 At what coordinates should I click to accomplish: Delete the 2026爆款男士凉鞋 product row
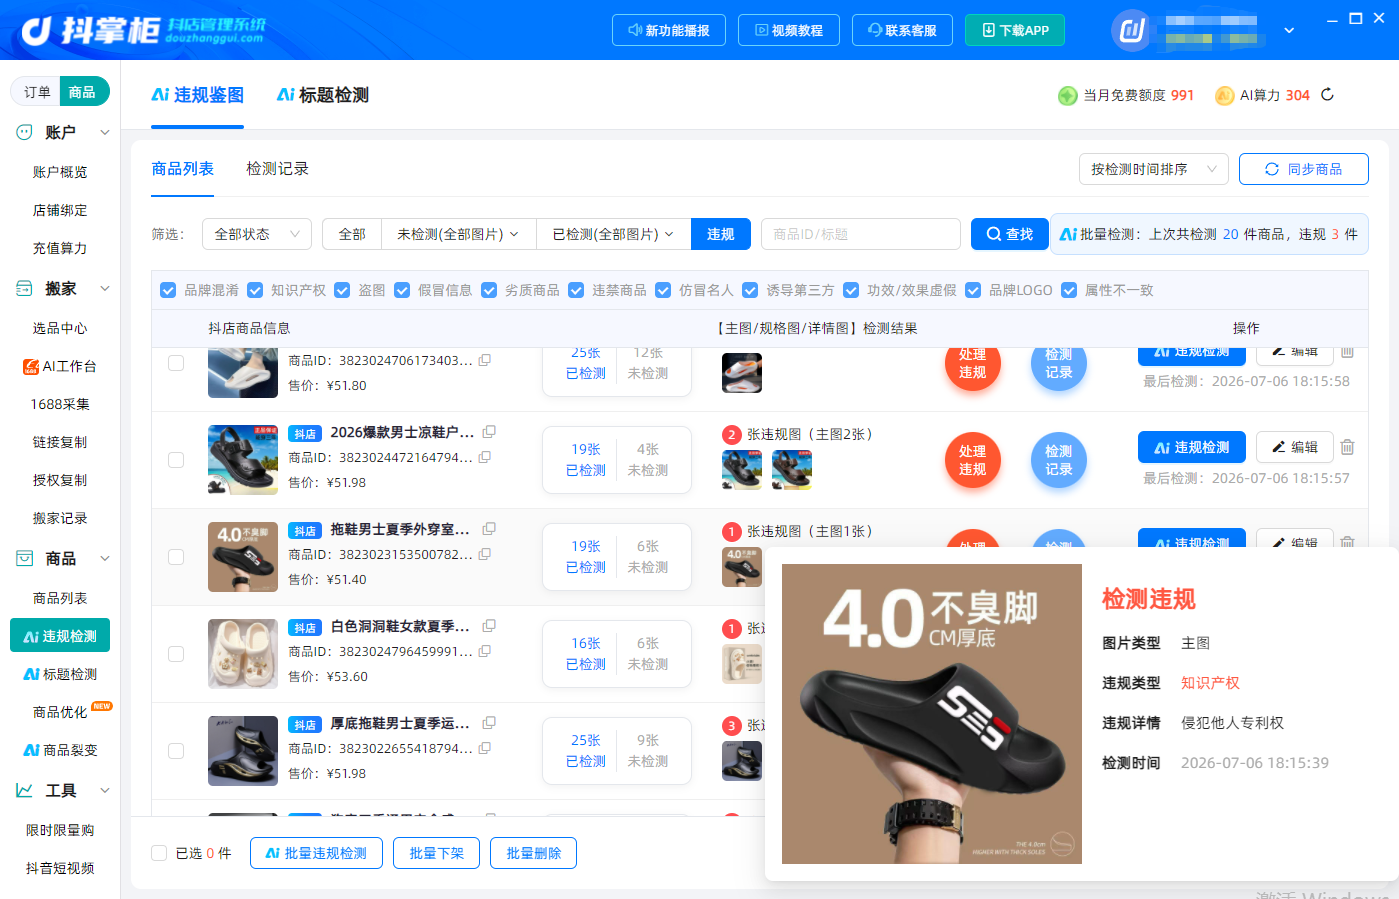(x=1347, y=447)
